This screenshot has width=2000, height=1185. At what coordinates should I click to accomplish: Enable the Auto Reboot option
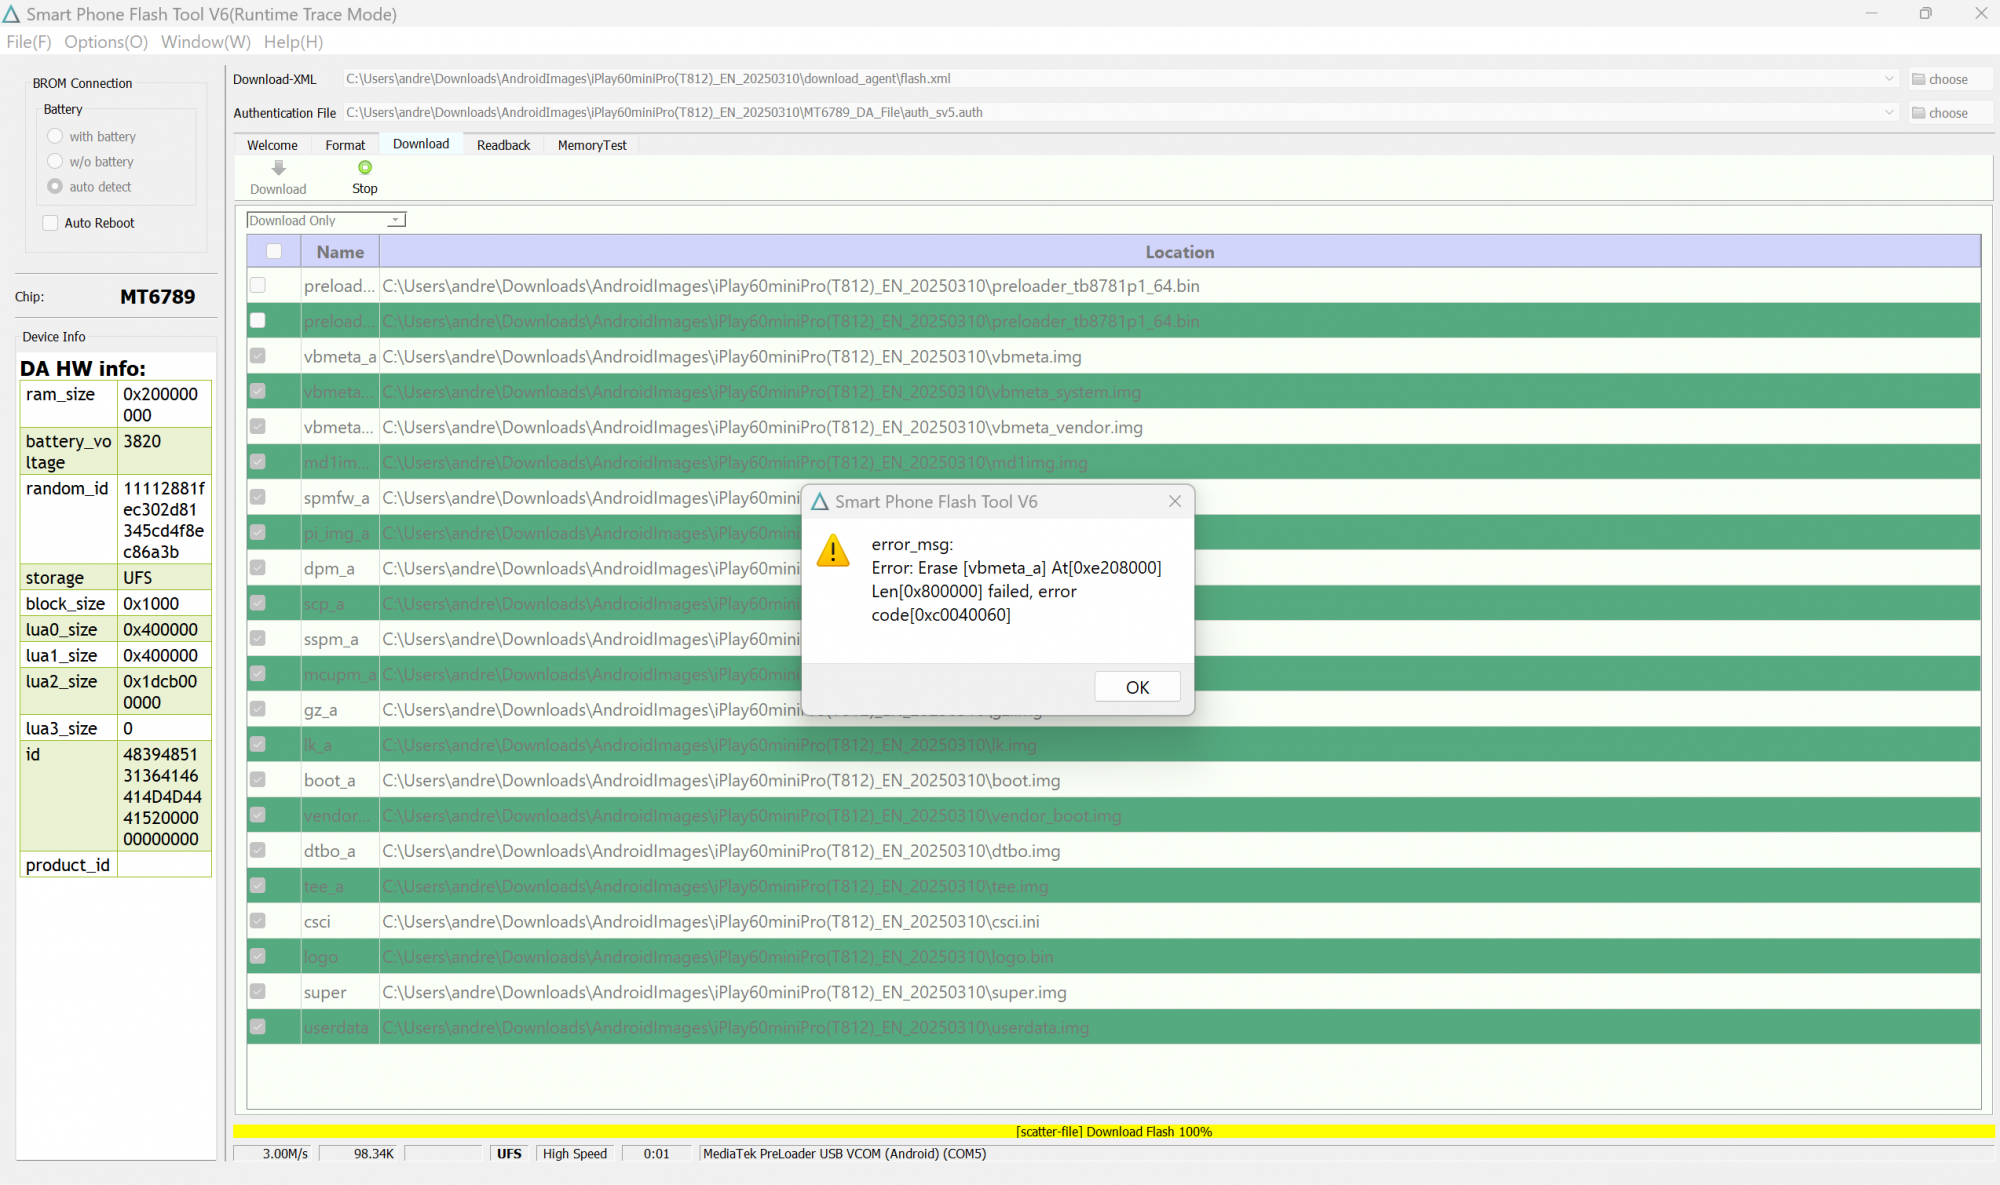[50, 222]
